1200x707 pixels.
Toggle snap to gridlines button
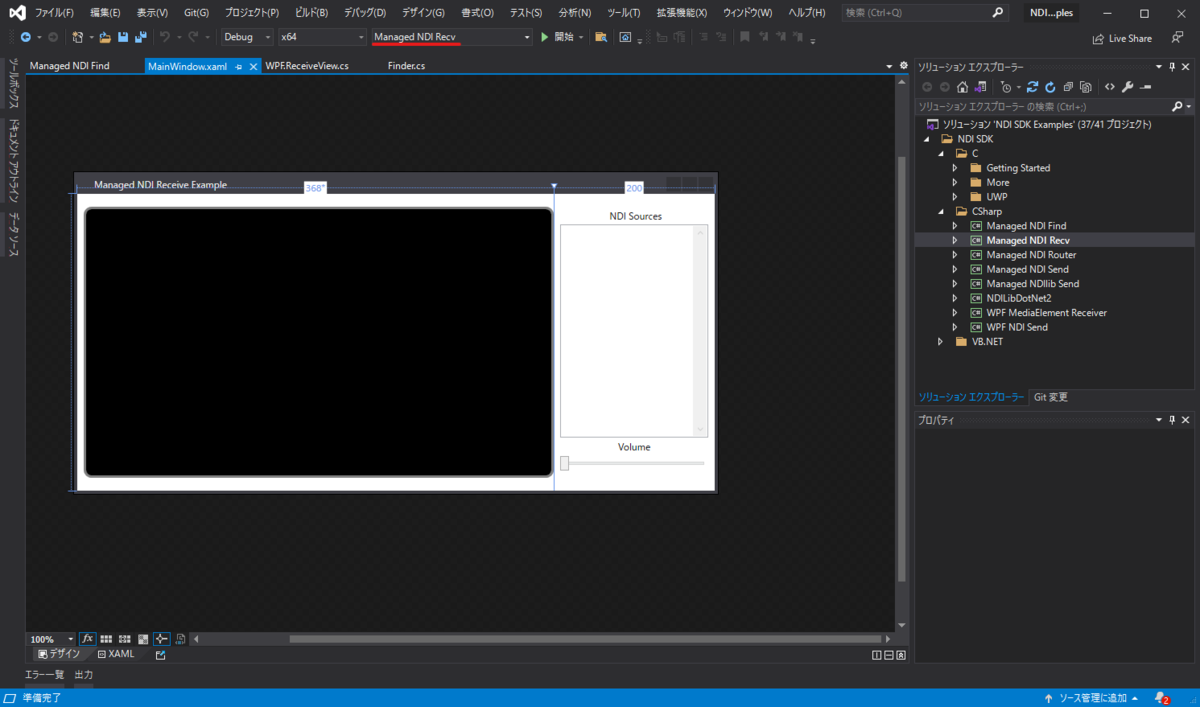(124, 639)
